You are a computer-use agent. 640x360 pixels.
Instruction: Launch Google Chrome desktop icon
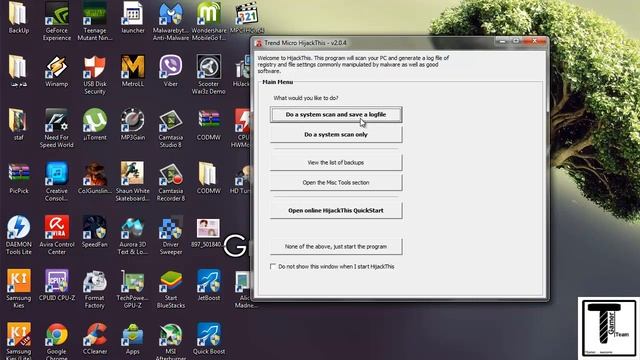pos(56,342)
